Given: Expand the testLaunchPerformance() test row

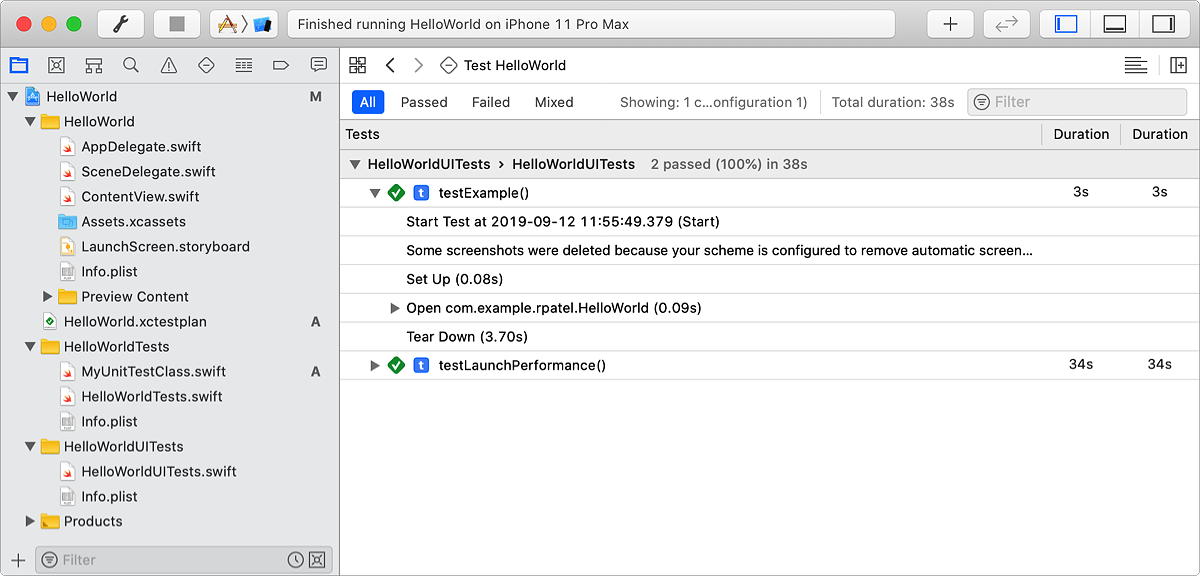Looking at the screenshot, I should point(375,365).
